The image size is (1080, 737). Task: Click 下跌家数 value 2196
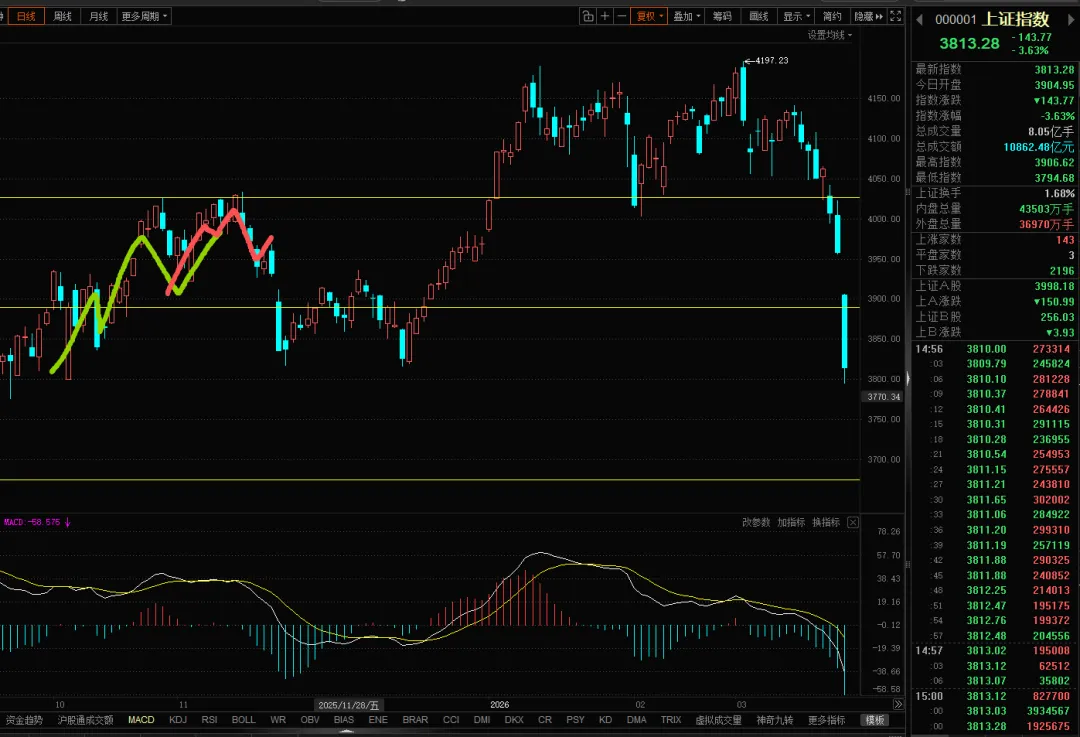tap(1061, 271)
